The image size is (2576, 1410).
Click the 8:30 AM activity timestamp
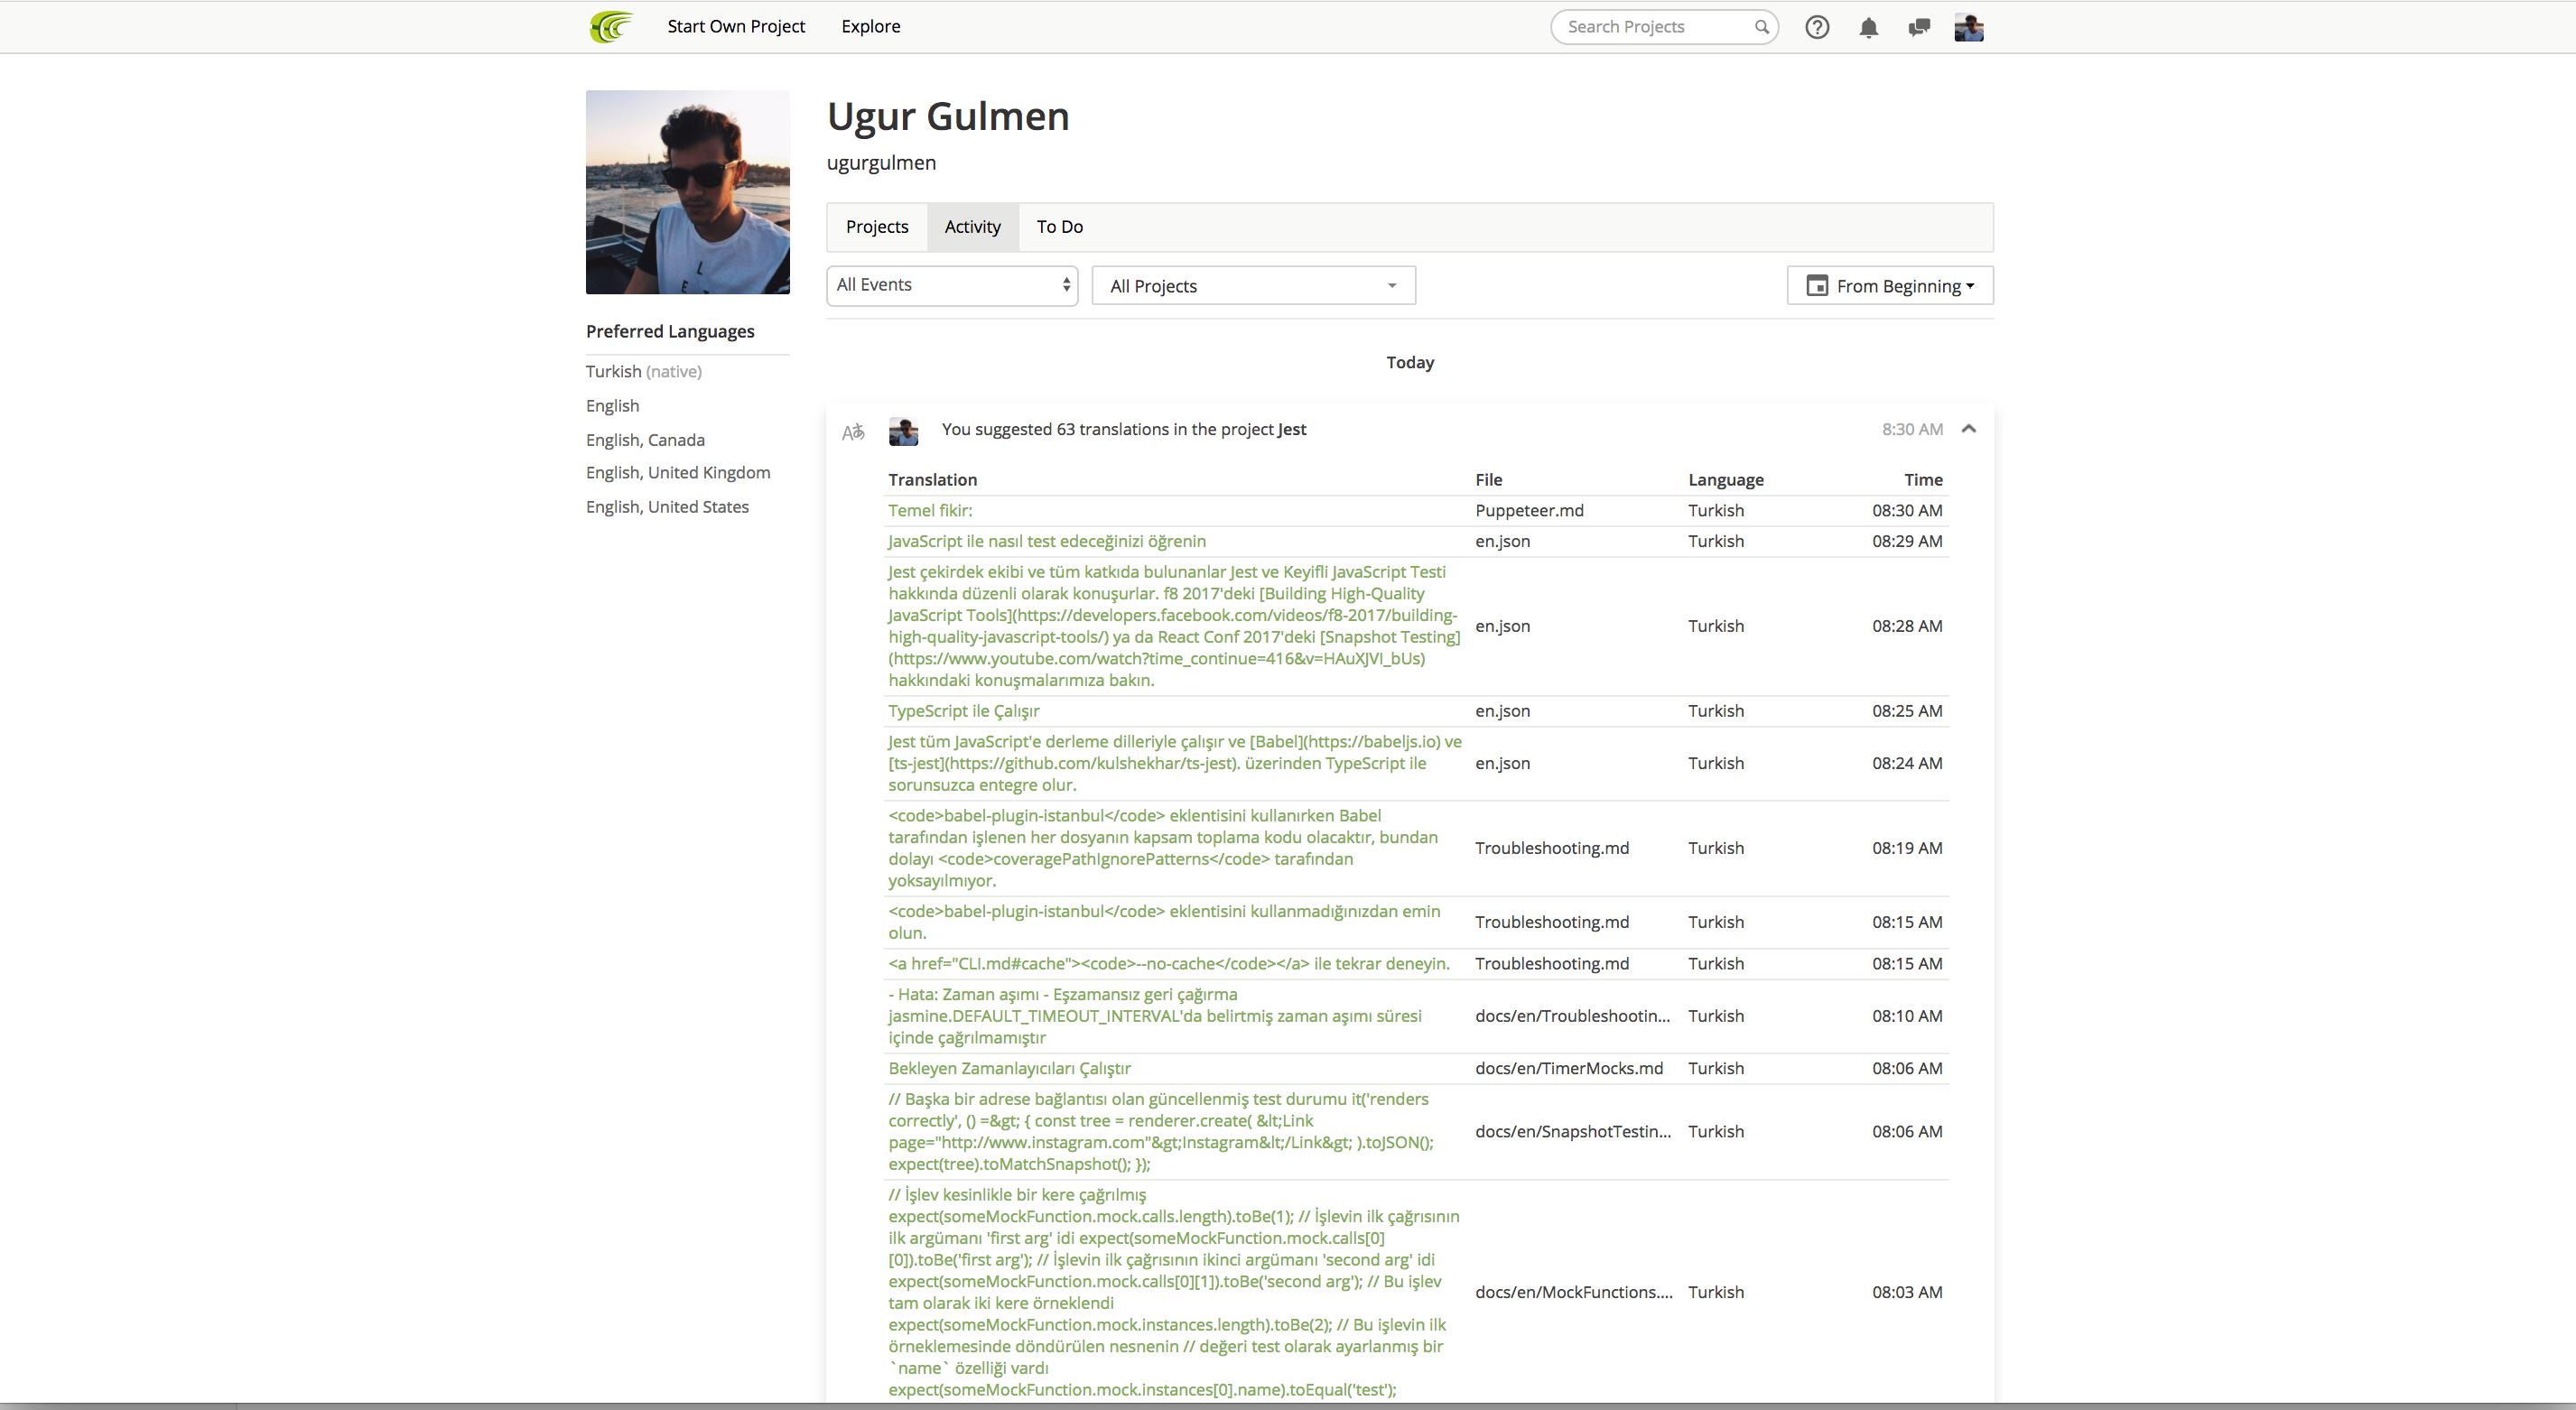1912,429
